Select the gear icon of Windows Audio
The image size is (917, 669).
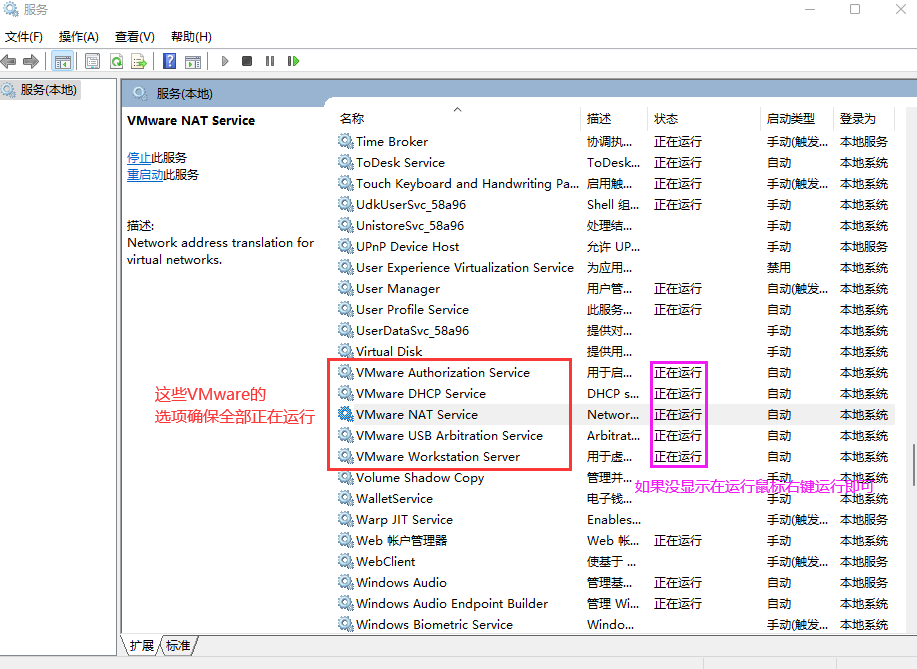pos(346,582)
